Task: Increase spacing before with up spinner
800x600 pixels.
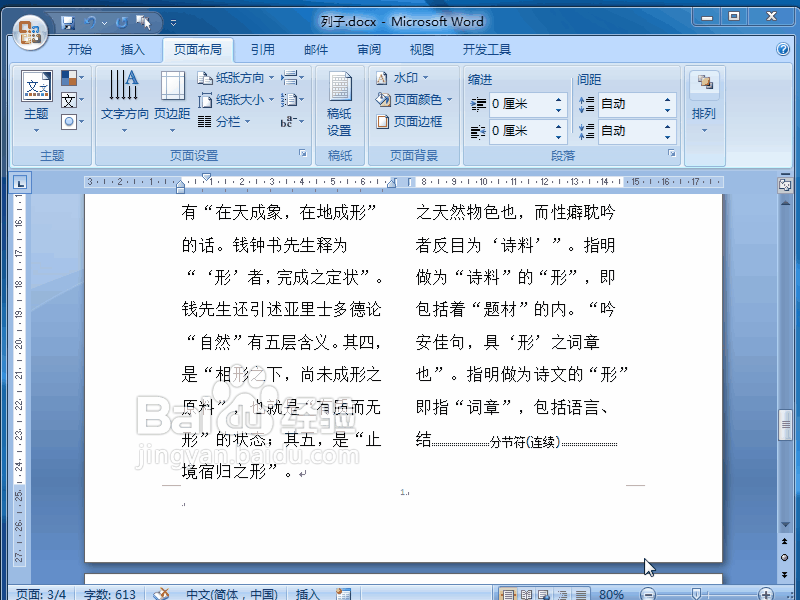Action: click(668, 99)
